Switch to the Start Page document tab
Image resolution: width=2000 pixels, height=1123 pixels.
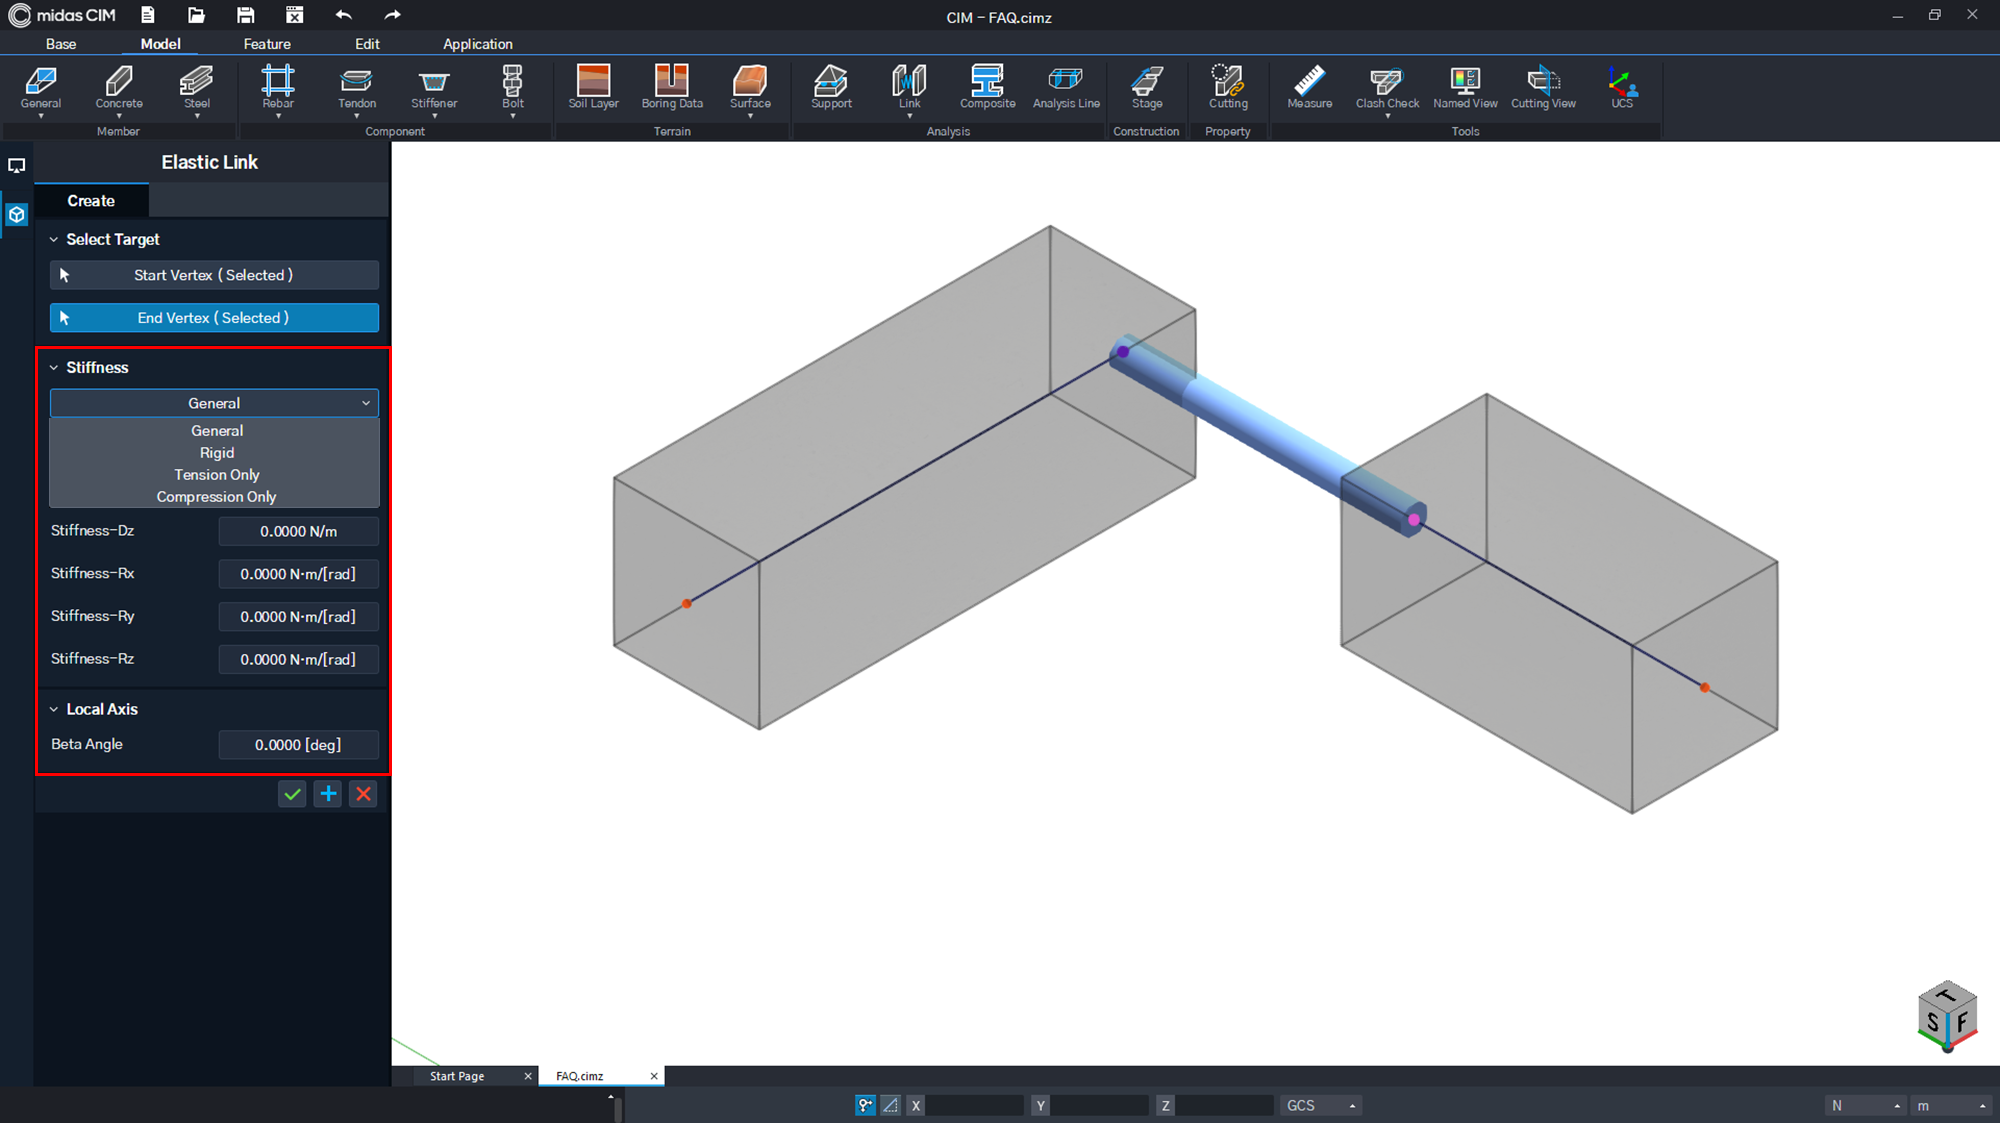(x=457, y=1076)
